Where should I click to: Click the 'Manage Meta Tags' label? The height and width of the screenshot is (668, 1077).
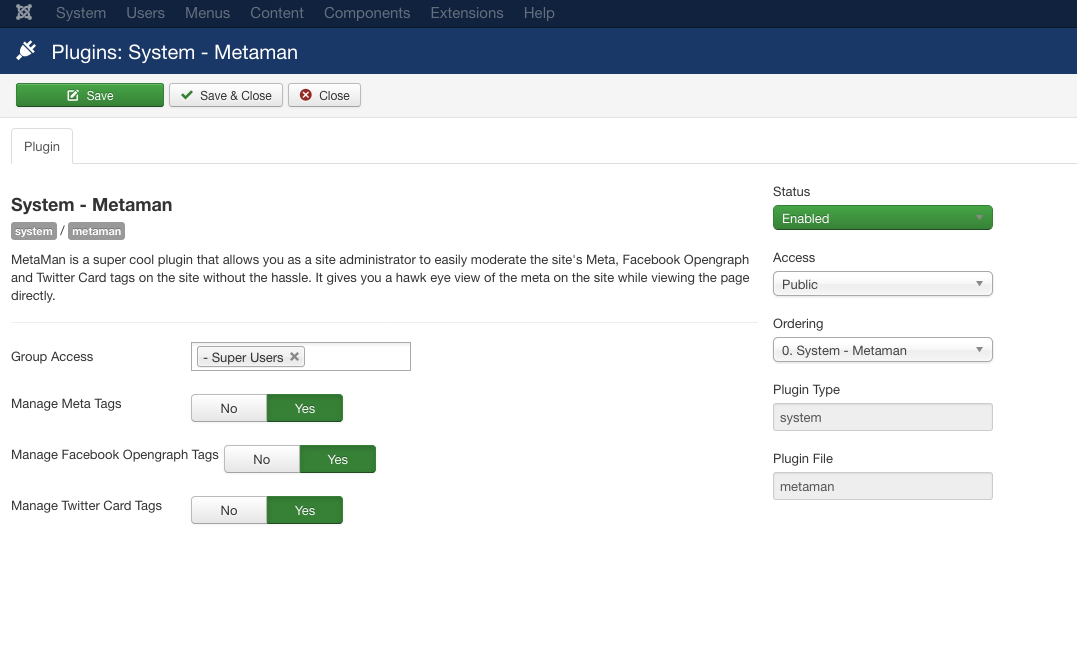(66, 404)
